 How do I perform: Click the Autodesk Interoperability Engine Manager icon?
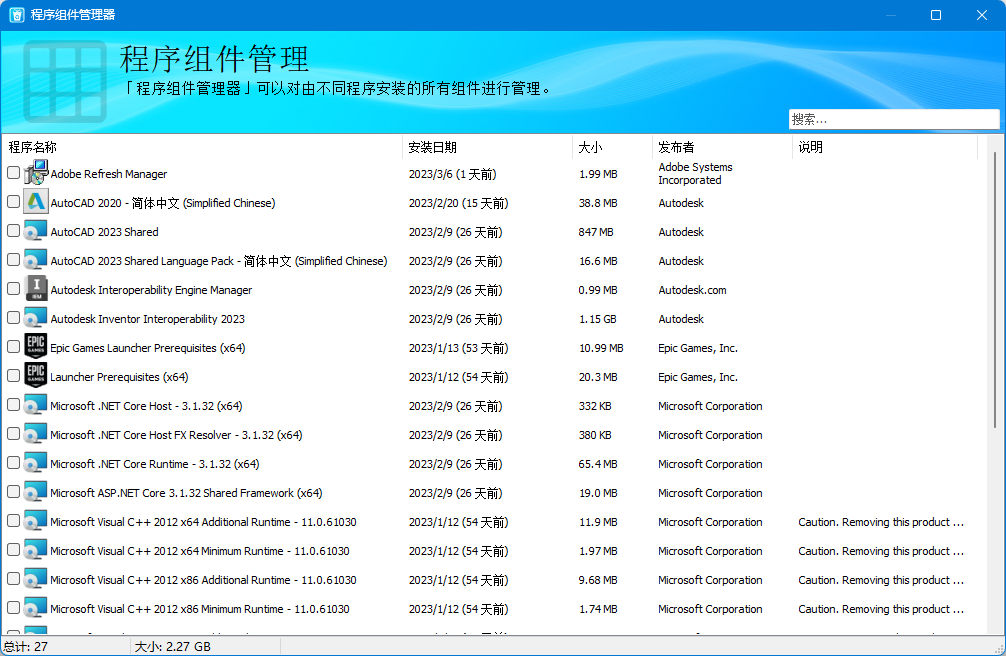(x=36, y=289)
